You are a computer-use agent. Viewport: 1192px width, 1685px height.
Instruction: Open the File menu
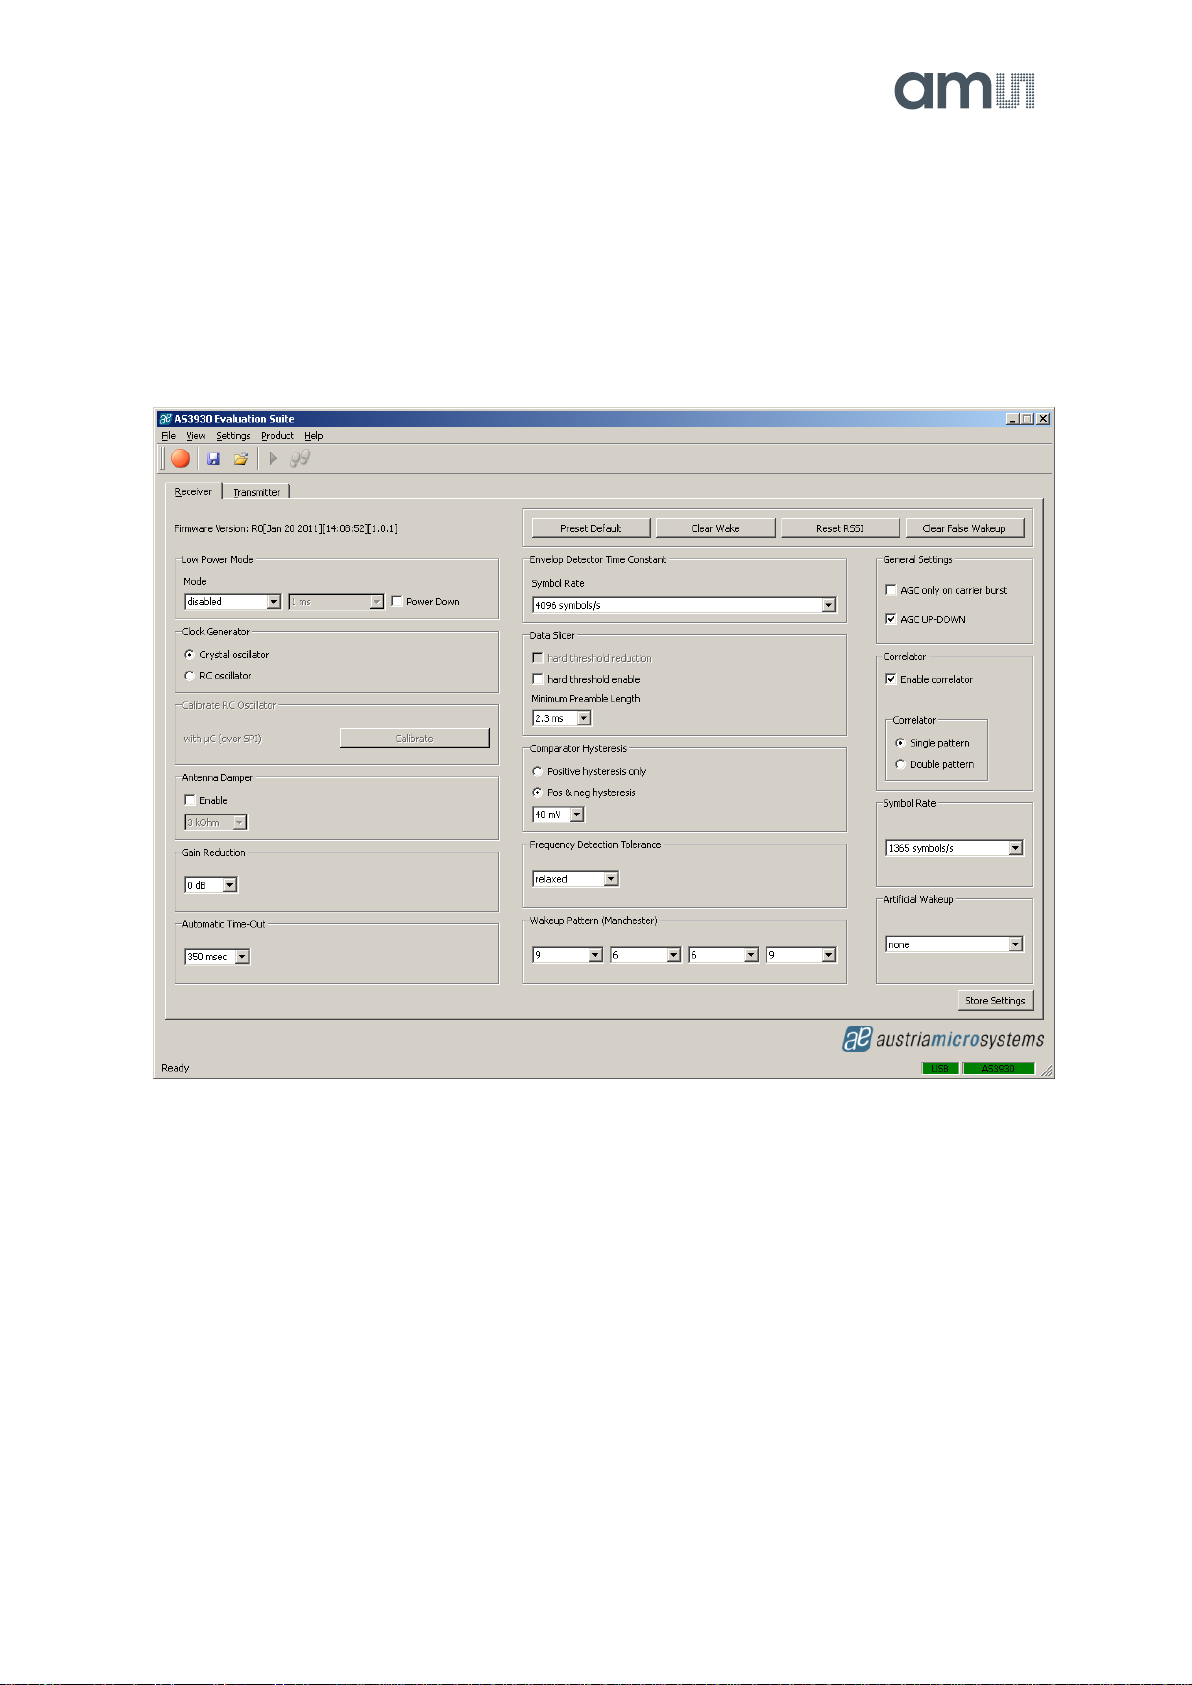pos(169,436)
